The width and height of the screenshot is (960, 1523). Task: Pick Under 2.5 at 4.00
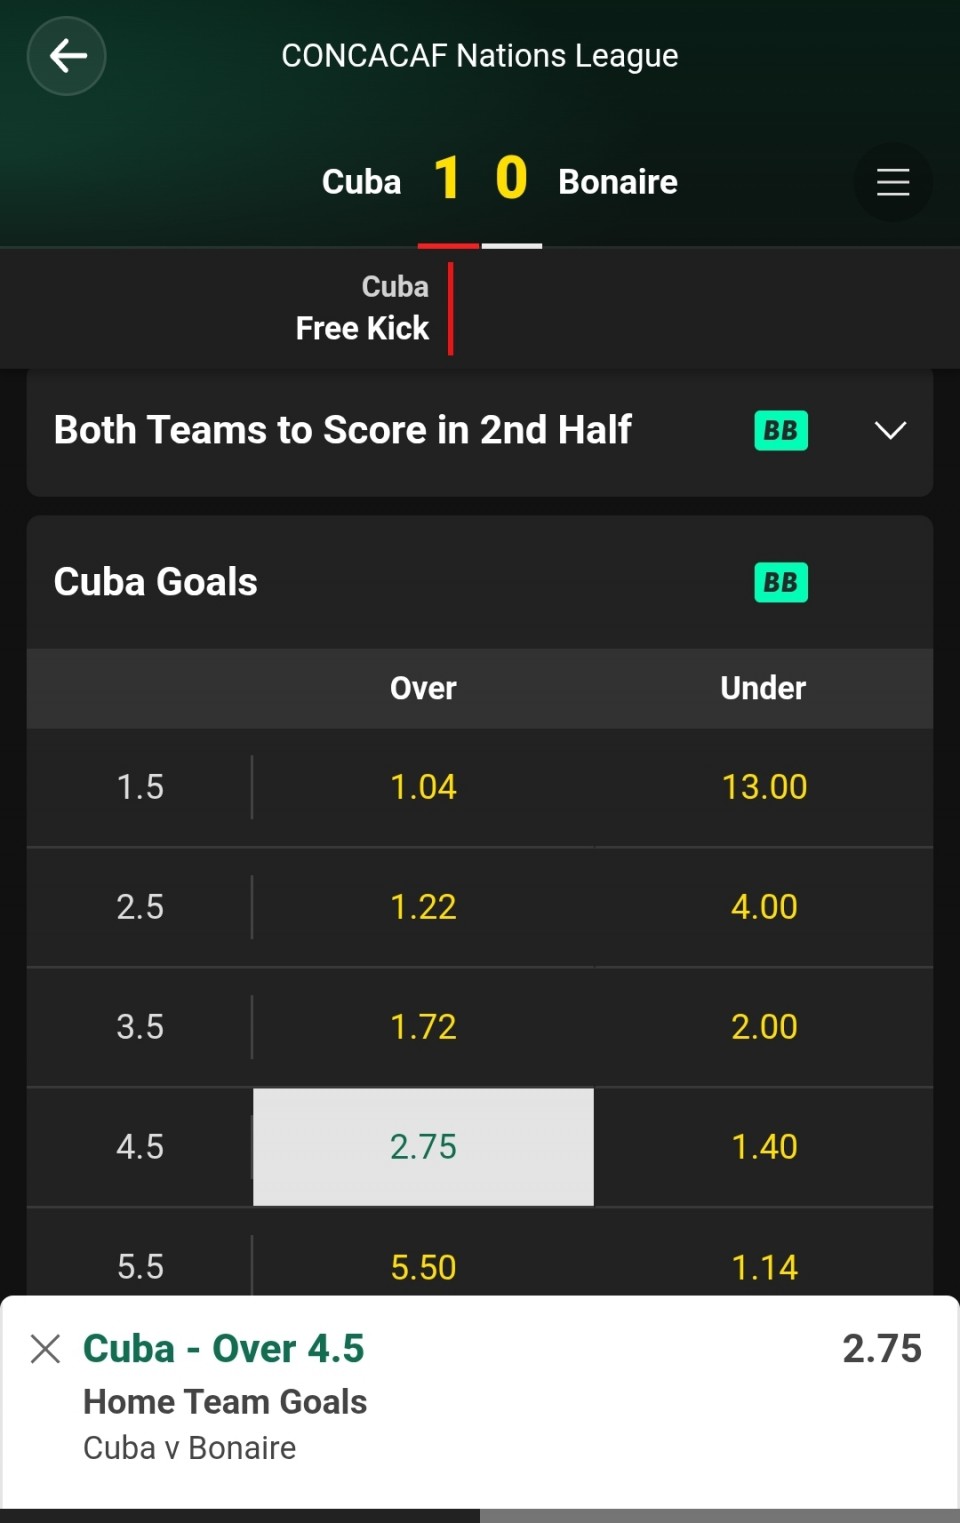coord(764,907)
